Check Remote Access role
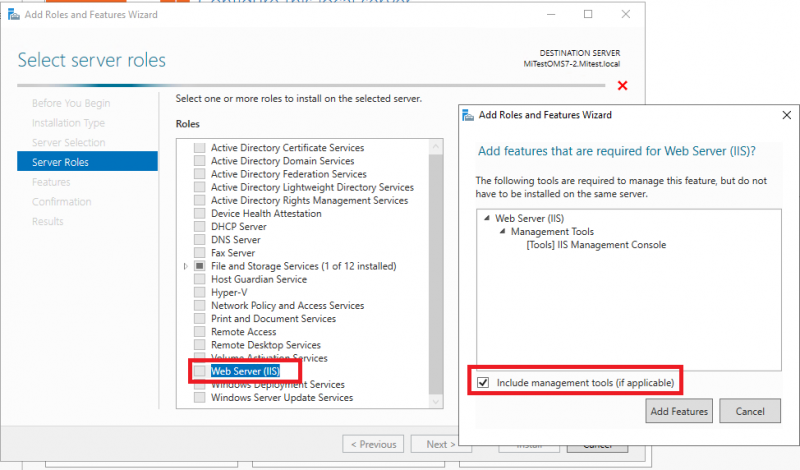The image size is (800, 470). [199, 332]
